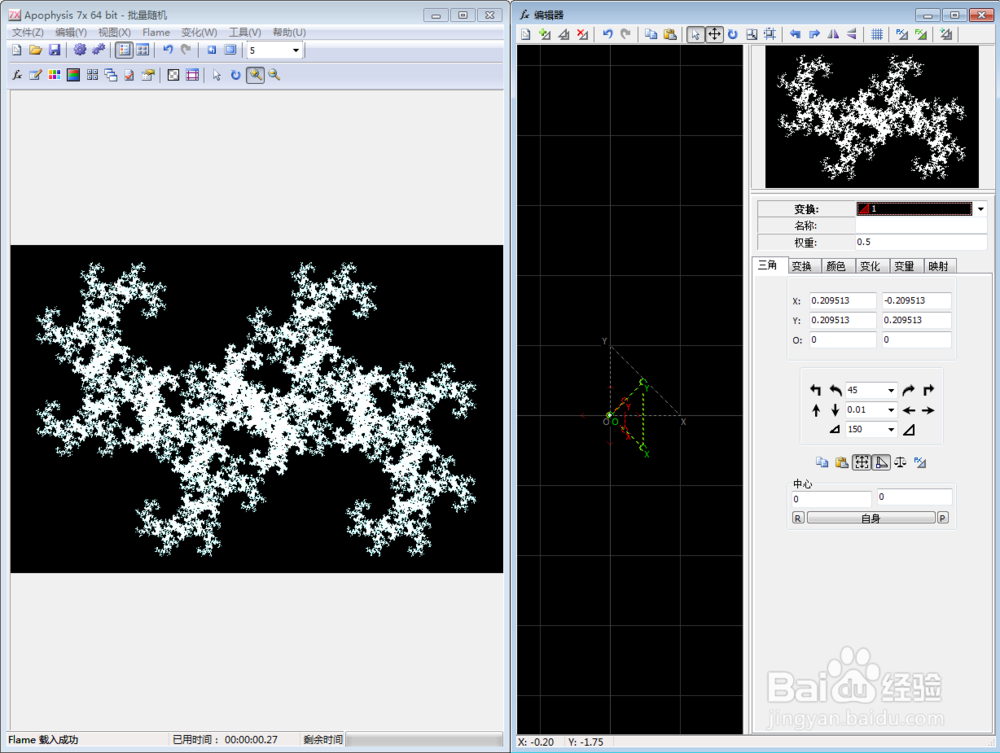
Task: Delete the selected transform
Action: click(581, 34)
